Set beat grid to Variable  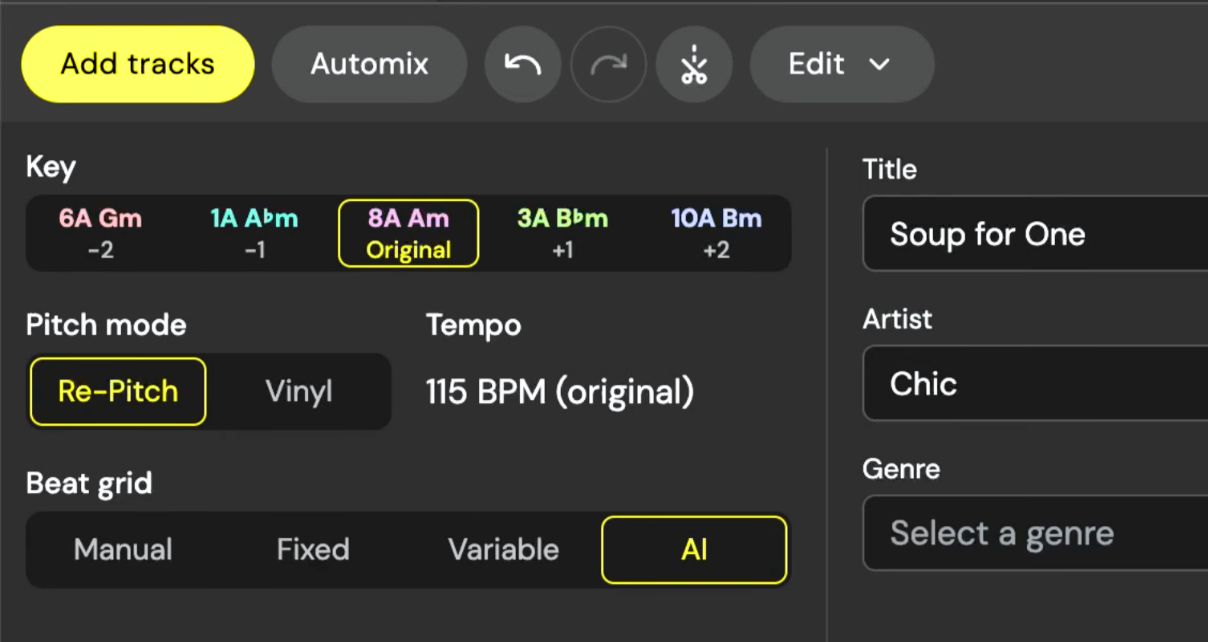point(503,550)
